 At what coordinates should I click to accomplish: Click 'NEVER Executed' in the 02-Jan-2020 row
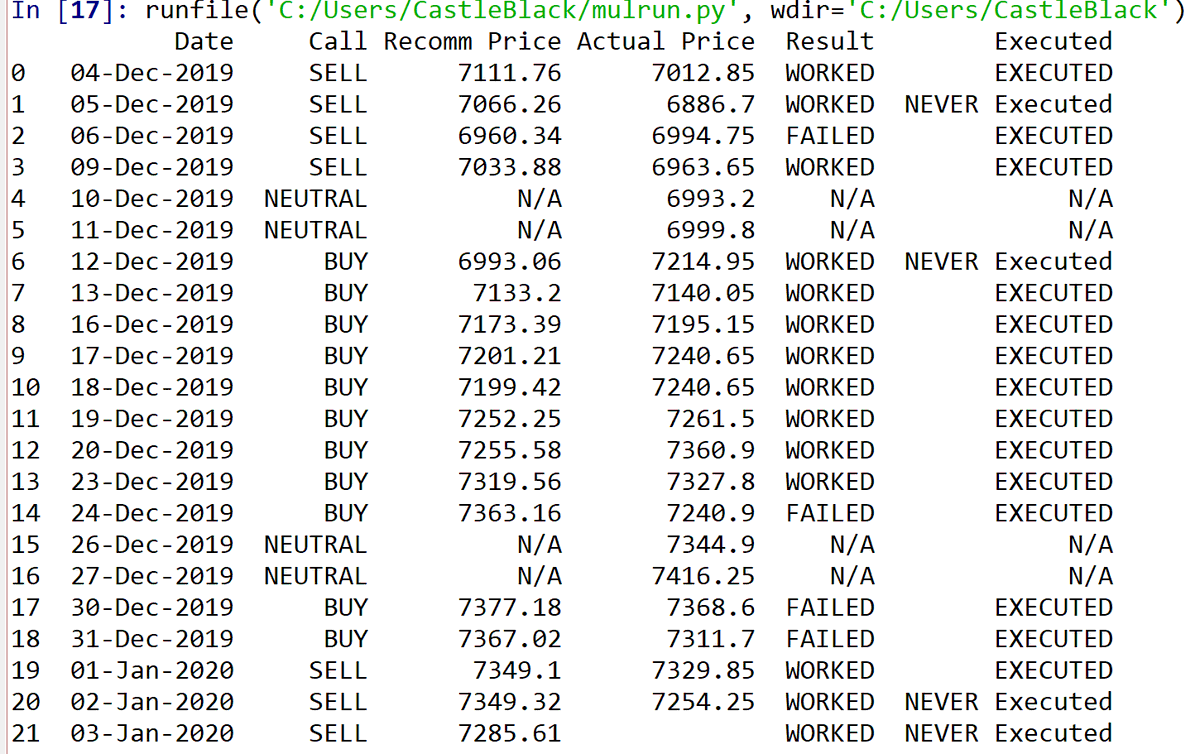click(1009, 702)
